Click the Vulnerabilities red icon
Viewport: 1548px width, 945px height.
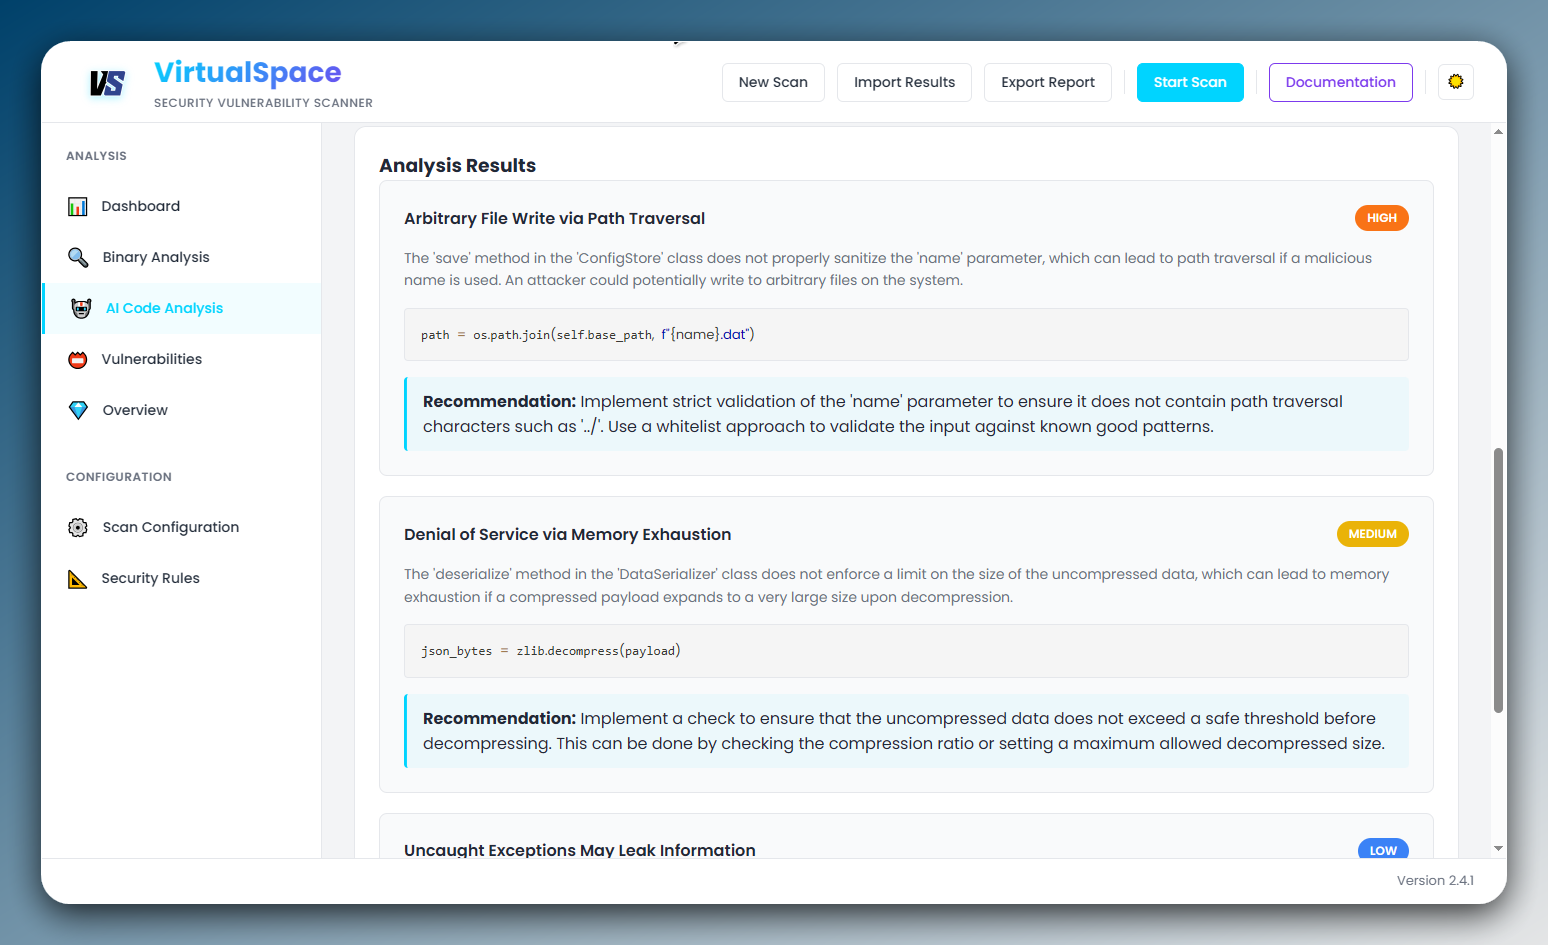click(78, 359)
